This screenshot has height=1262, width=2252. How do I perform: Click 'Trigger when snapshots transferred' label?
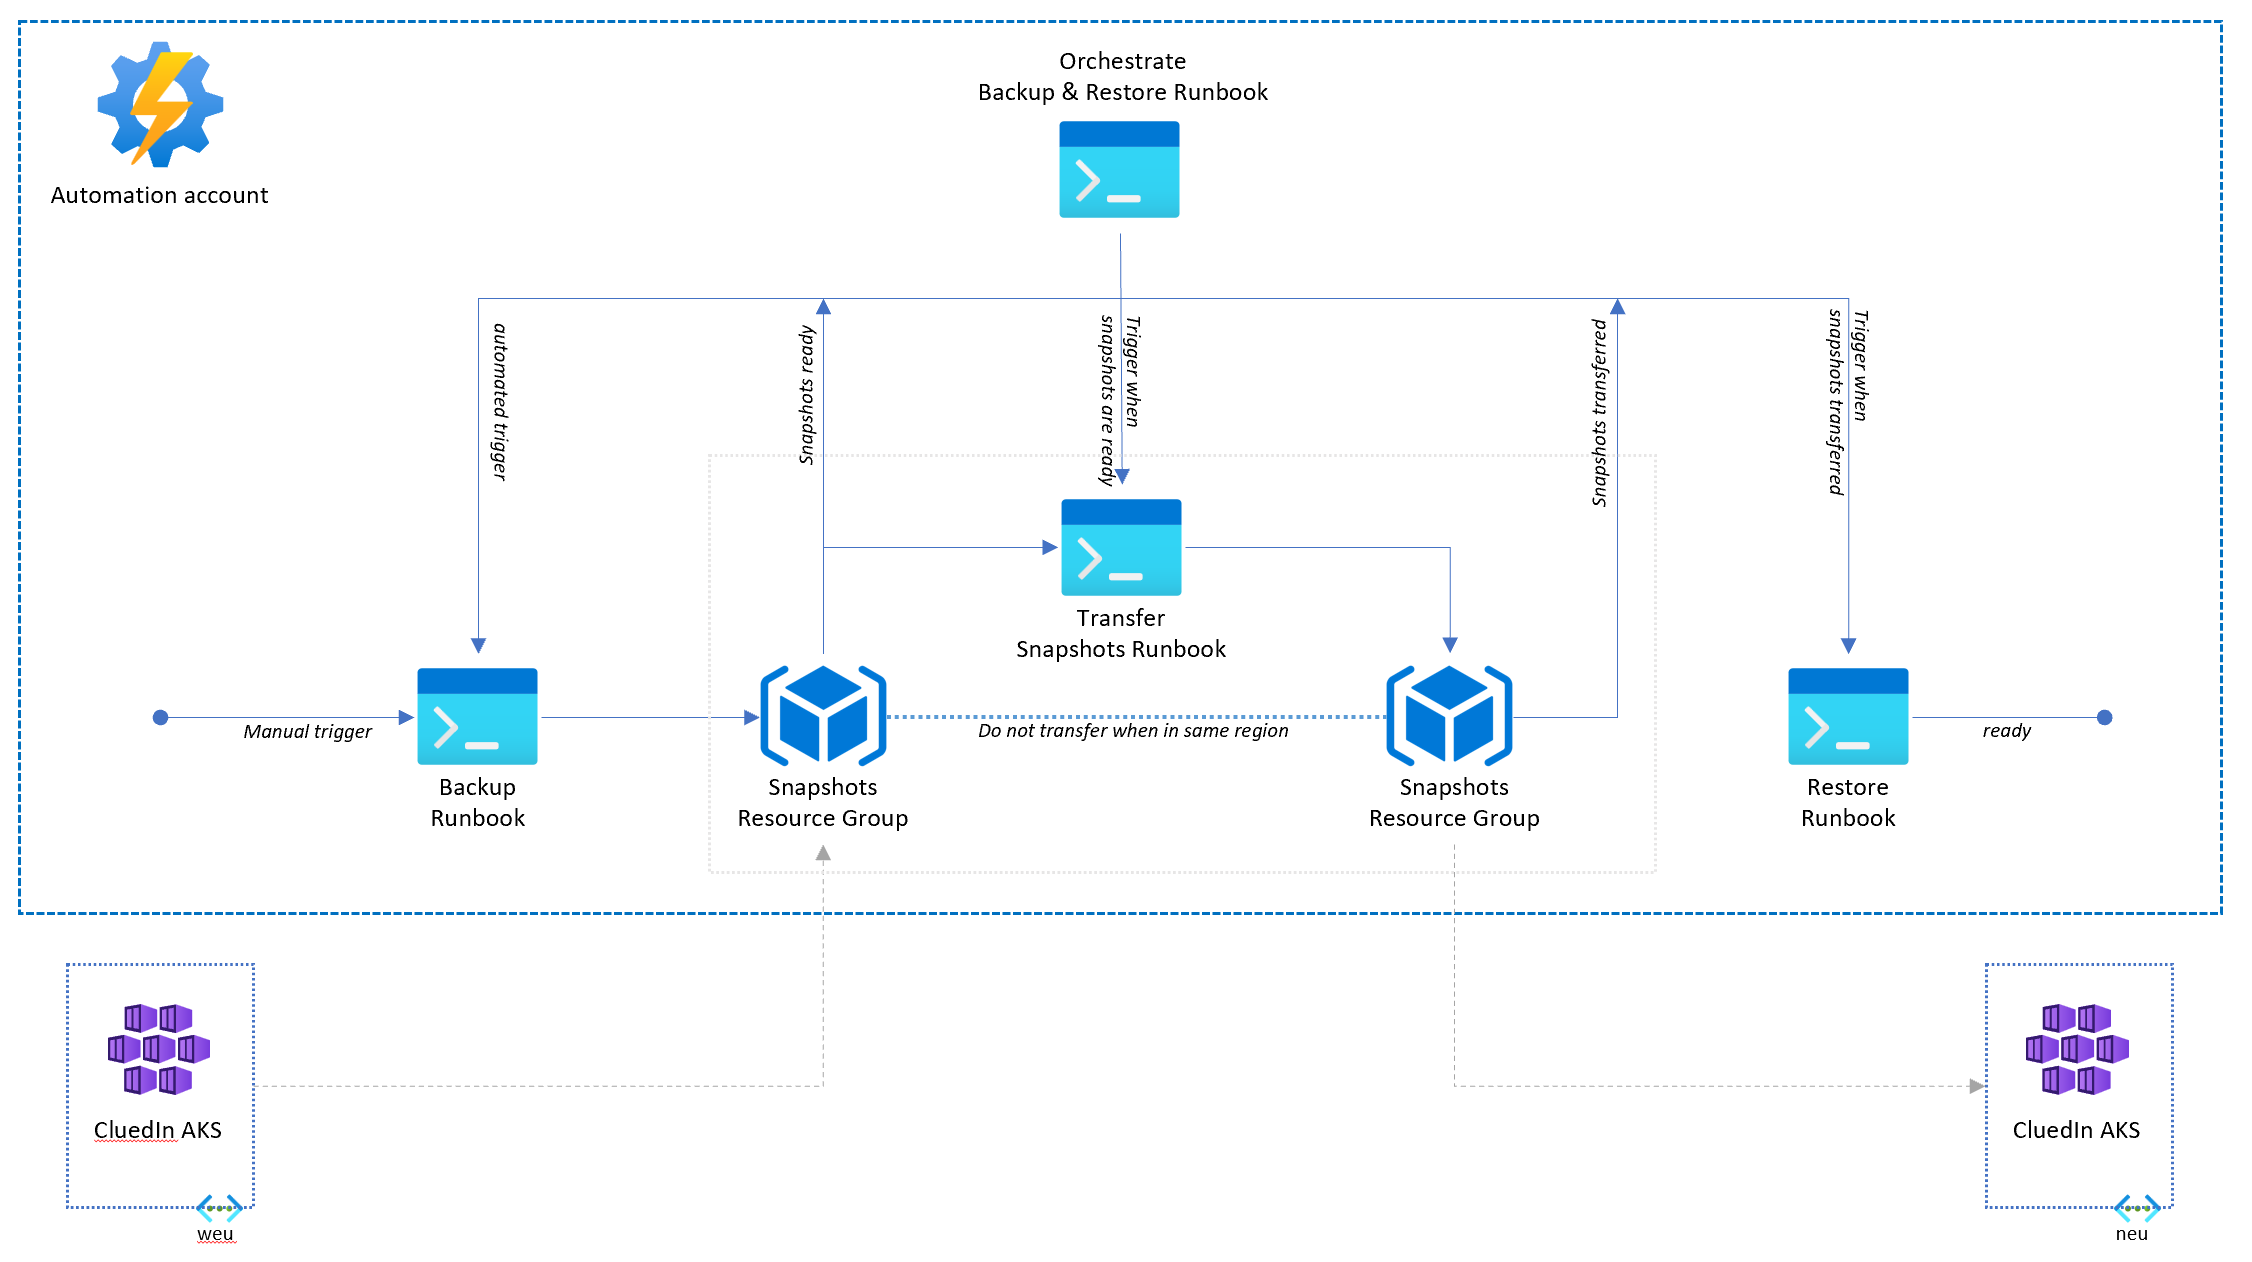1847,402
